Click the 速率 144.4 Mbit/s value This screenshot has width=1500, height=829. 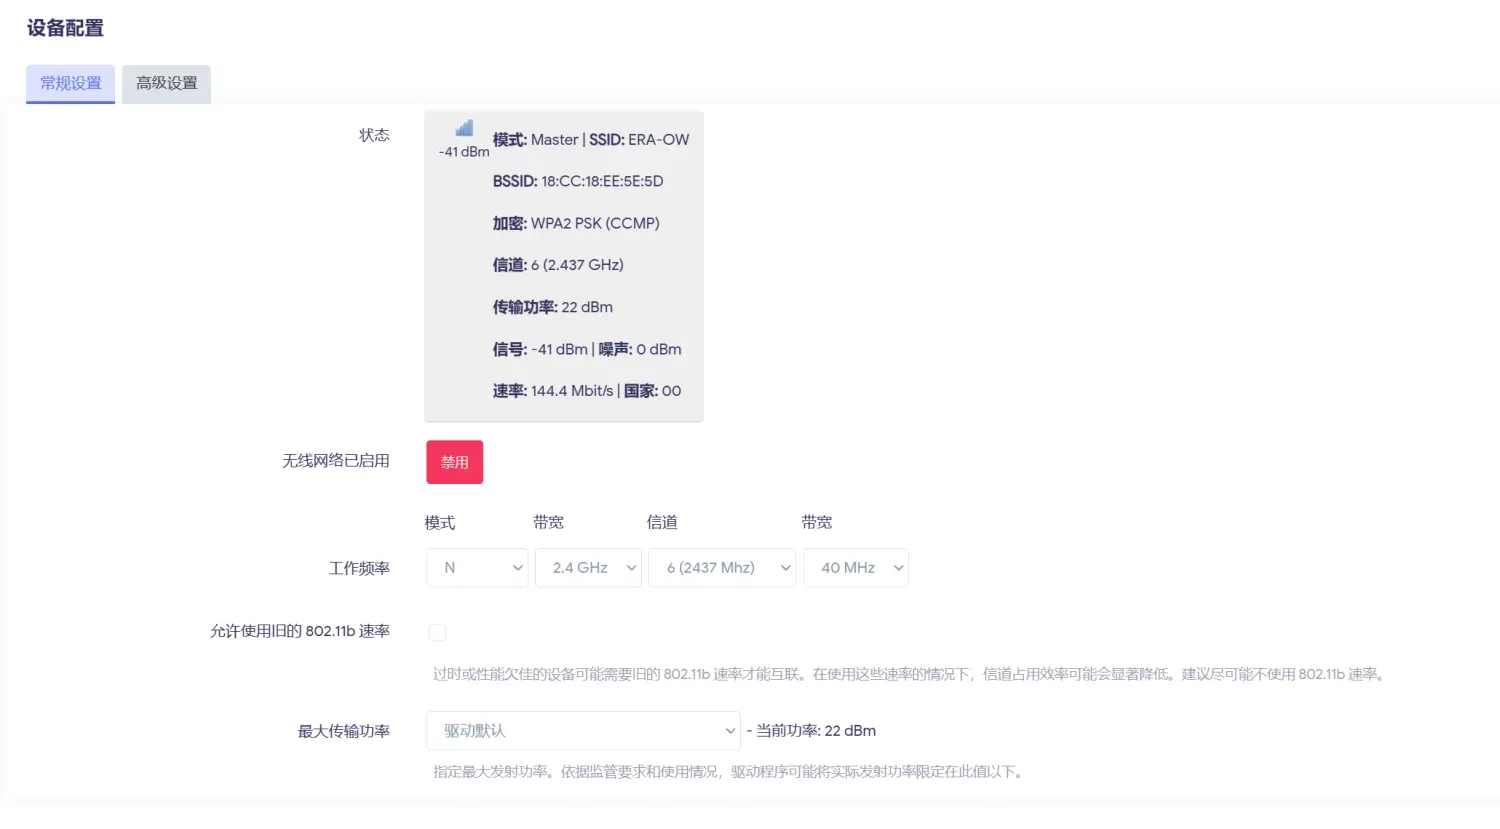click(x=566, y=390)
